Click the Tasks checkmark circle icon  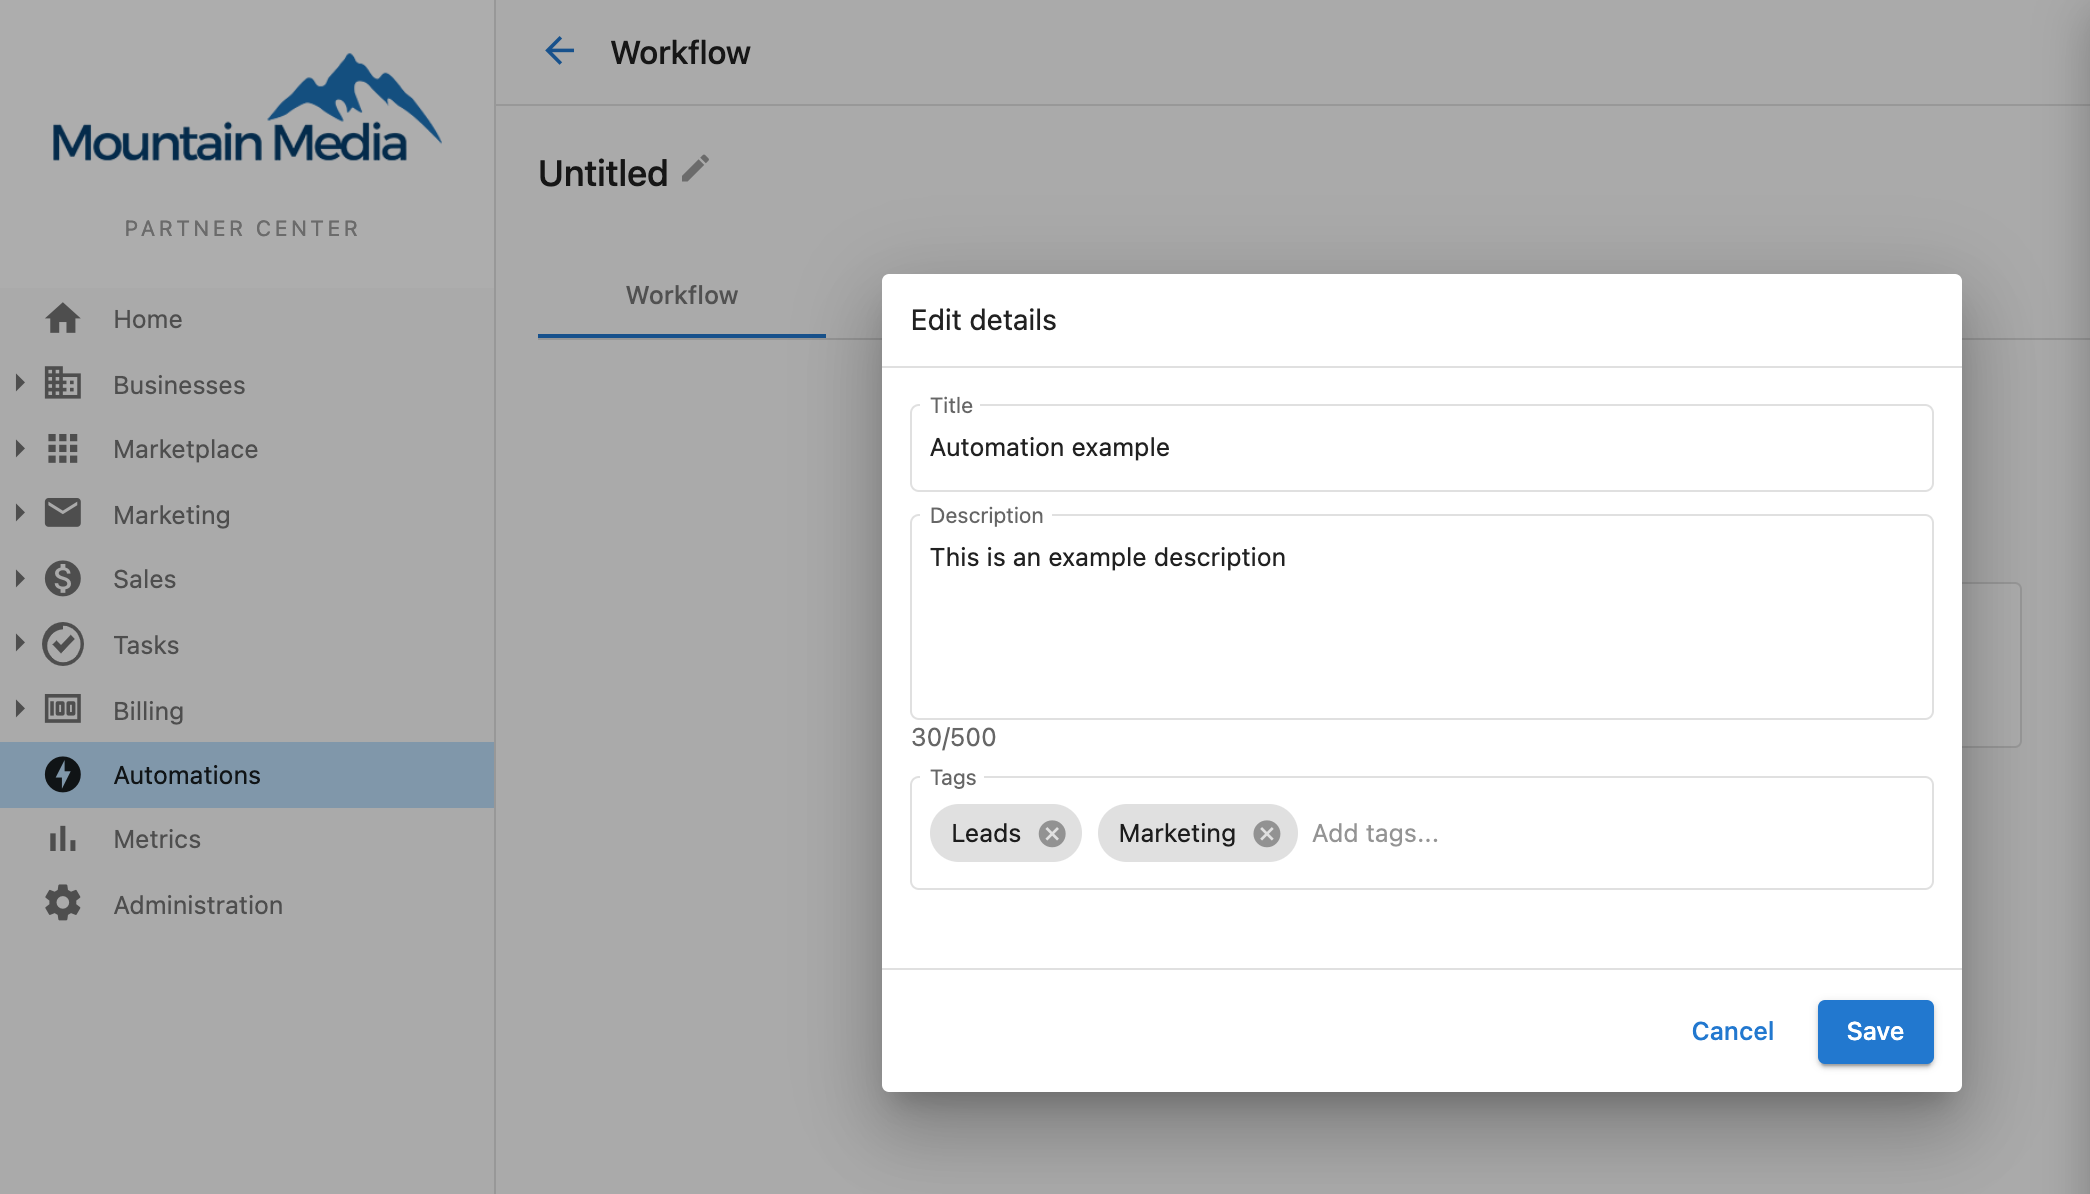coord(62,644)
